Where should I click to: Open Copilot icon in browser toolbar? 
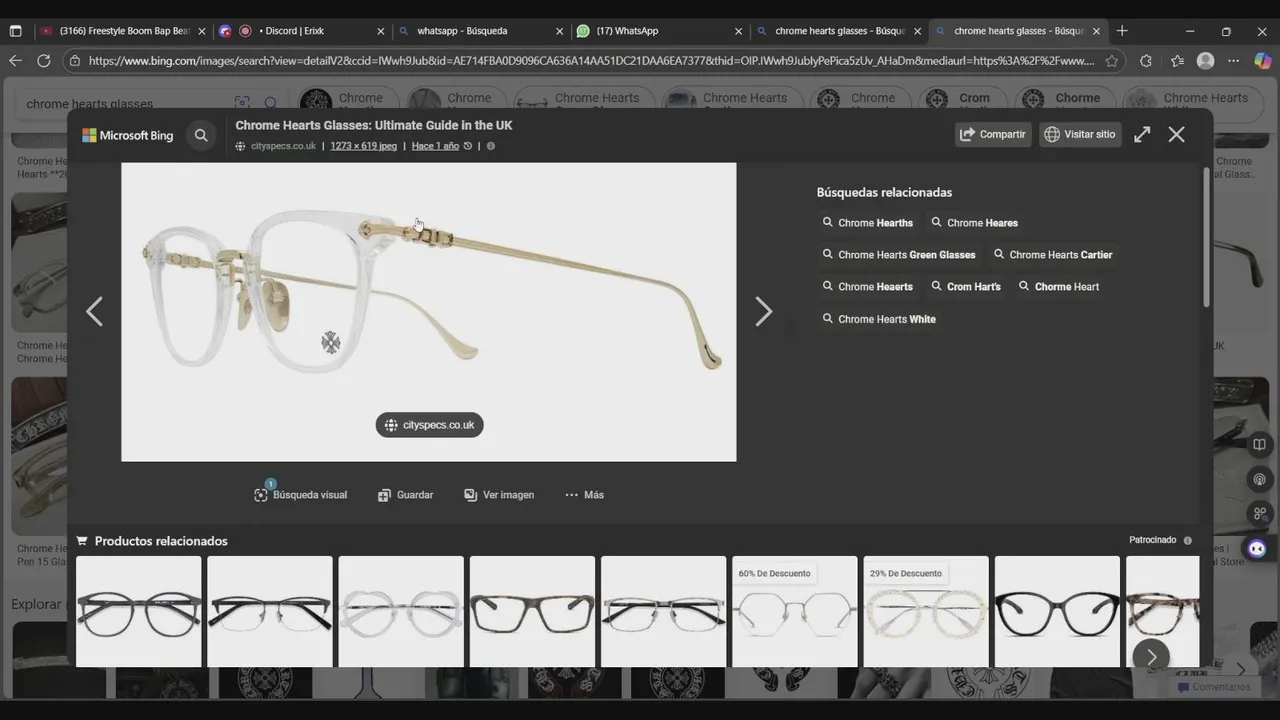(x=1262, y=61)
